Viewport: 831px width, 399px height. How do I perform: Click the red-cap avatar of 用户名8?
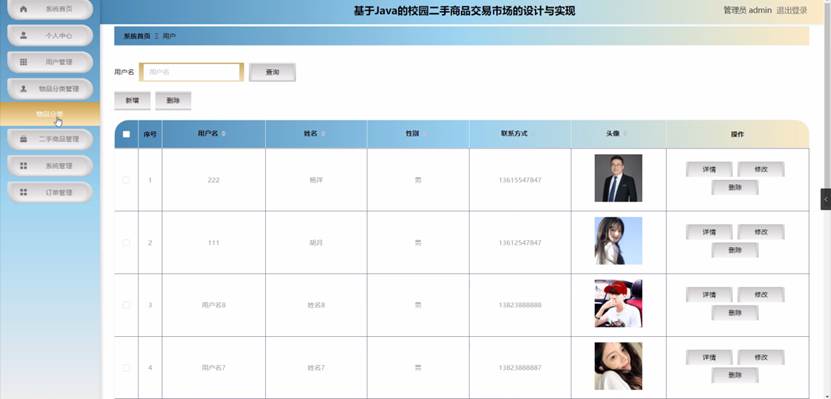pos(618,304)
